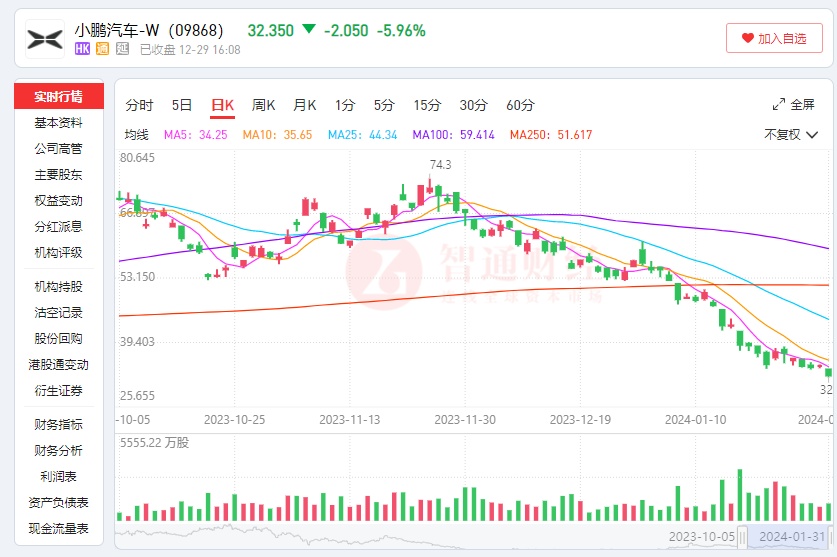The height and width of the screenshot is (557, 837).
Task: Open 财务指标 financial indicators page
Action: 58,424
